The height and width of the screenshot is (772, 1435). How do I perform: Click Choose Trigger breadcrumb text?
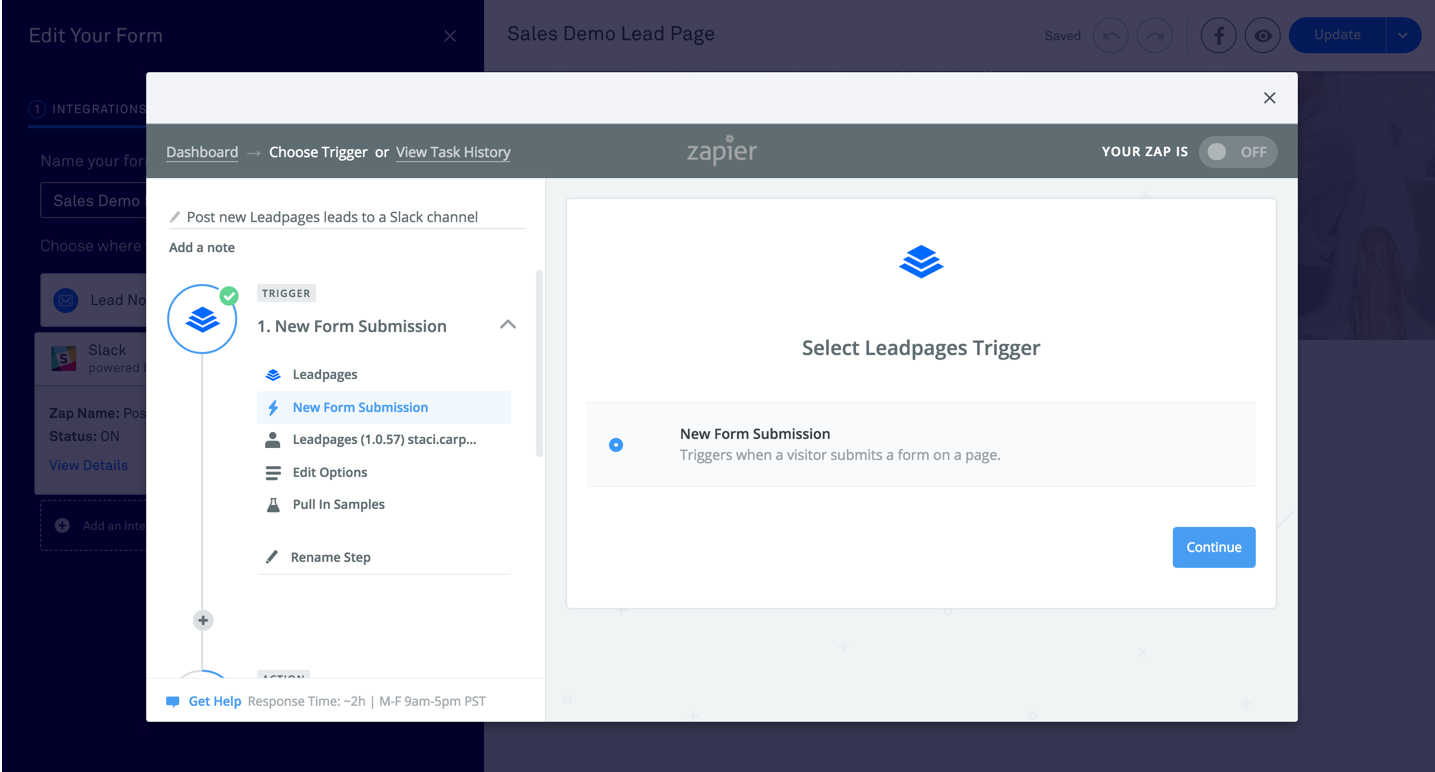point(318,152)
